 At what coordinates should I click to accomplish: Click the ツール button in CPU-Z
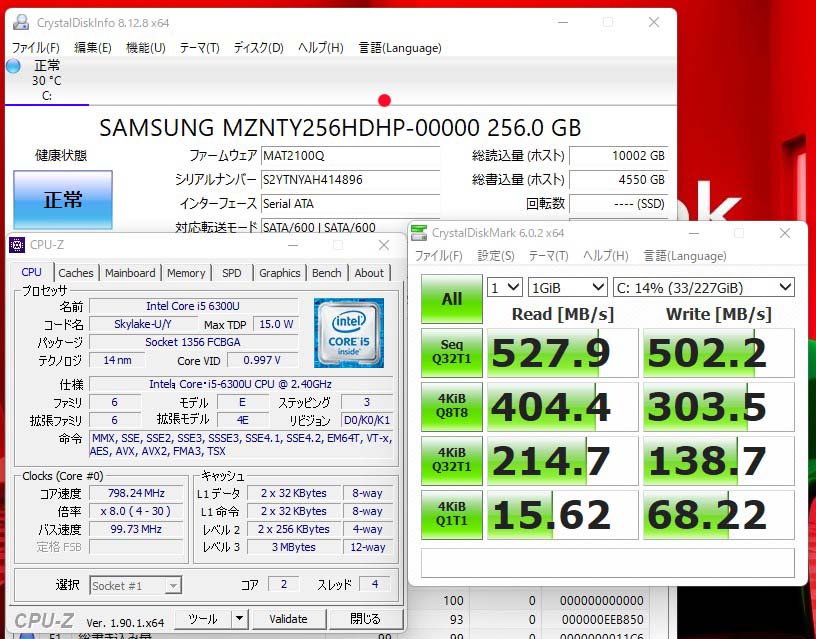pos(203,619)
